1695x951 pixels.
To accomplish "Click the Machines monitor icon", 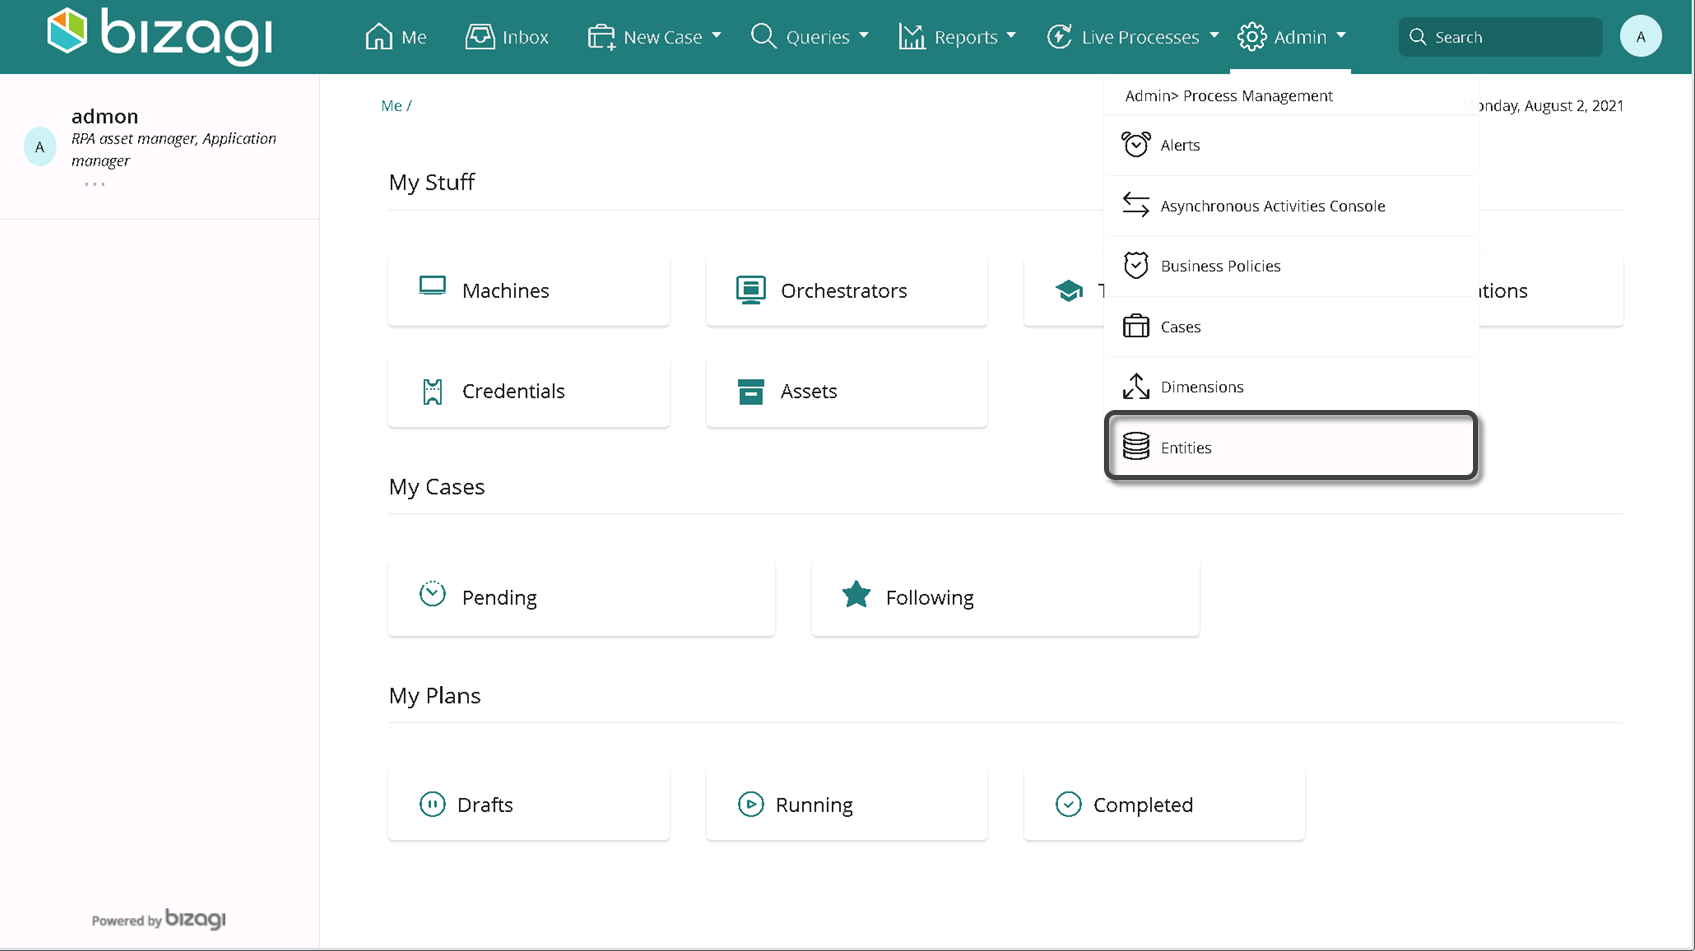I will pyautogui.click(x=432, y=287).
